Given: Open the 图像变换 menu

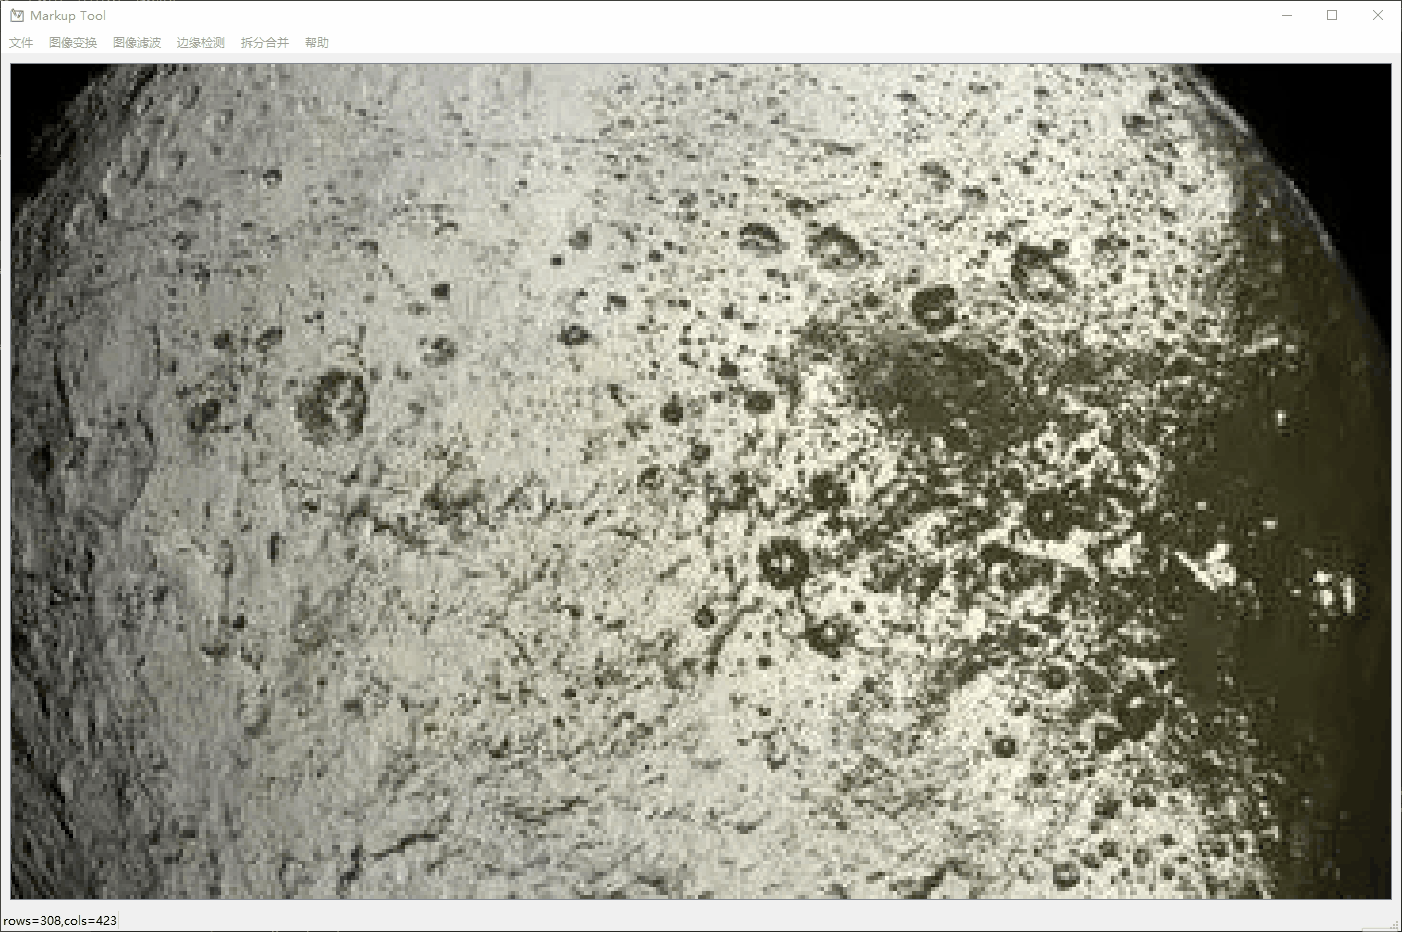Looking at the screenshot, I should [x=73, y=43].
